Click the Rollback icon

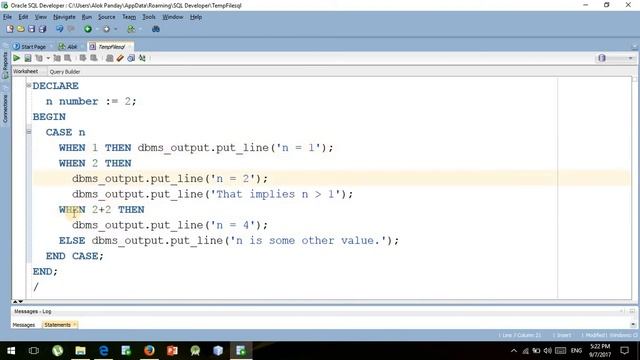click(x=94, y=58)
